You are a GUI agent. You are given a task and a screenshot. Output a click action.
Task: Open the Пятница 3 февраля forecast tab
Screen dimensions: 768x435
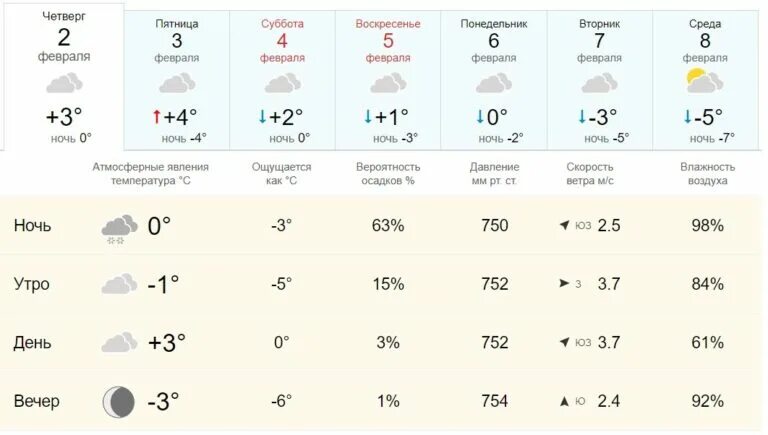point(177,81)
